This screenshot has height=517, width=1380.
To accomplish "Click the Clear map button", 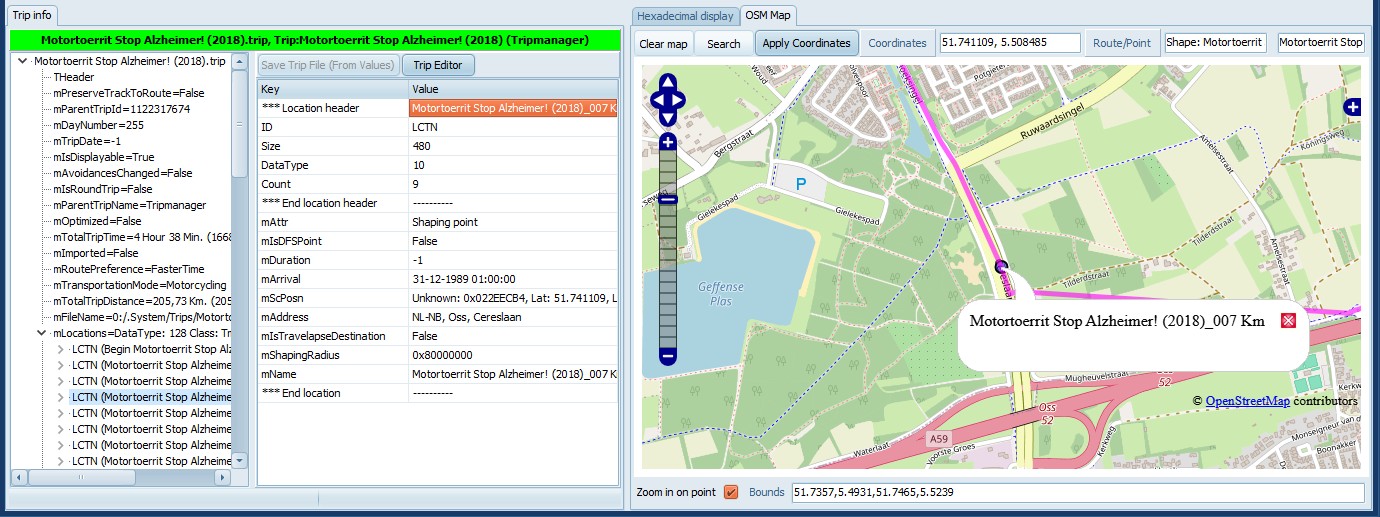I will 663,43.
